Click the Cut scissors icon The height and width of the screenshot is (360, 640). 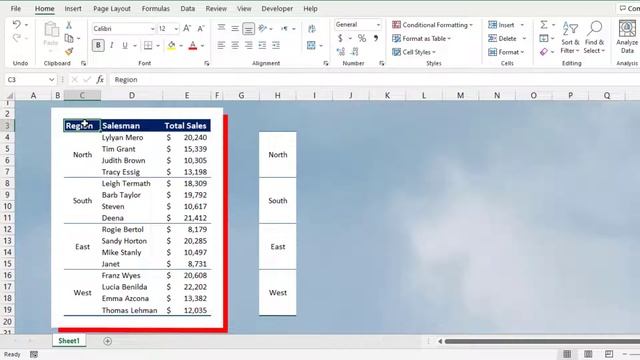69,25
